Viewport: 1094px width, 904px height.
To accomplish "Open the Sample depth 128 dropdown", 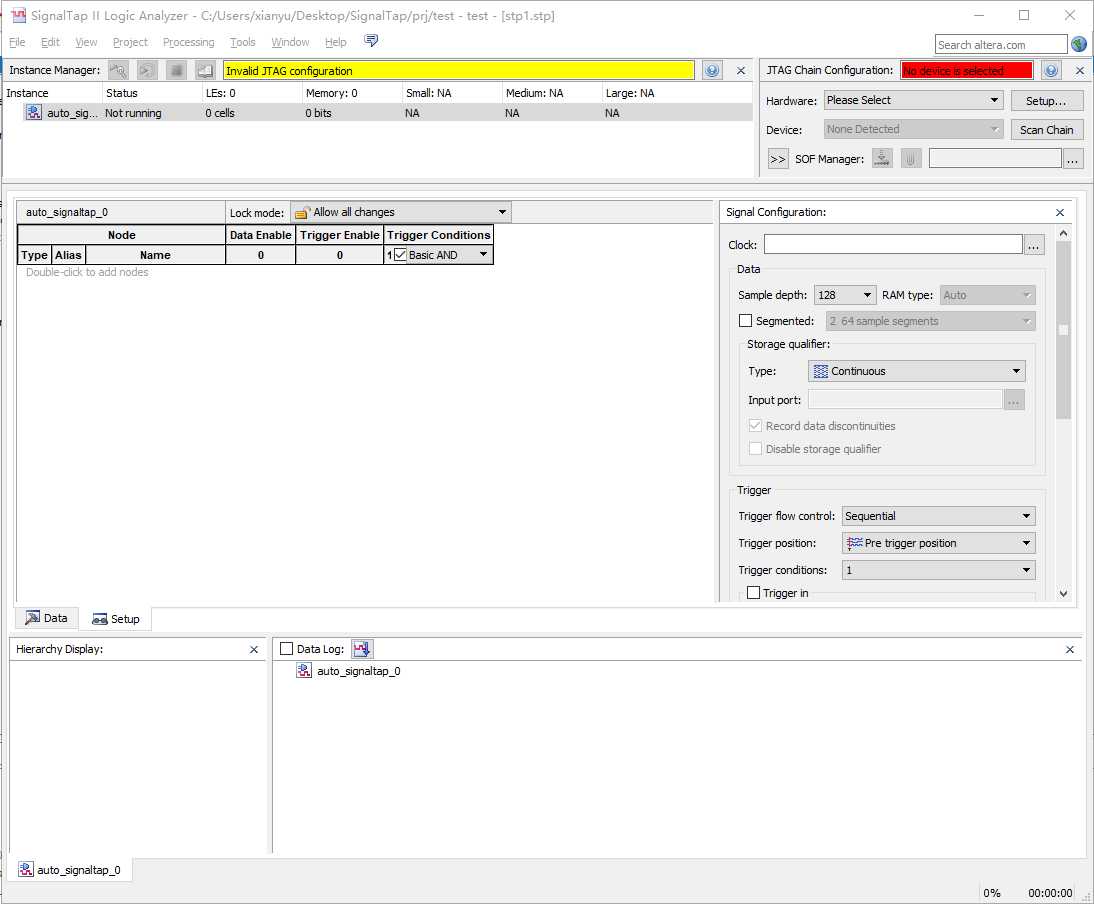I will click(x=844, y=295).
